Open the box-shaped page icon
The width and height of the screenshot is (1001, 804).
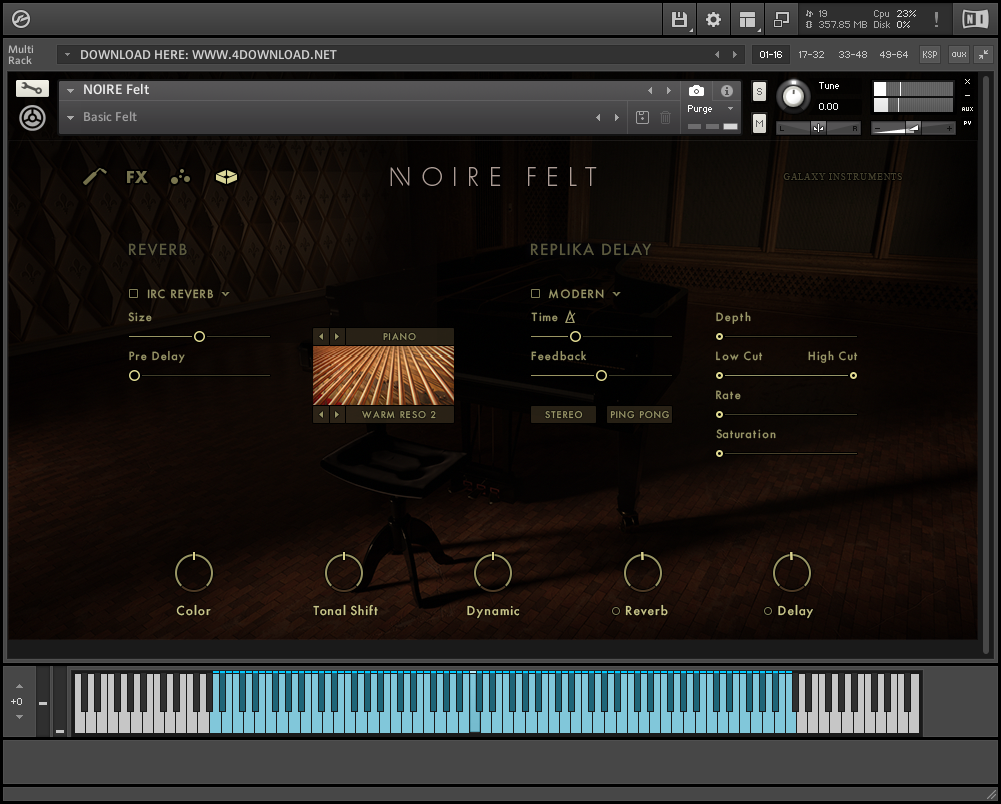(x=226, y=177)
